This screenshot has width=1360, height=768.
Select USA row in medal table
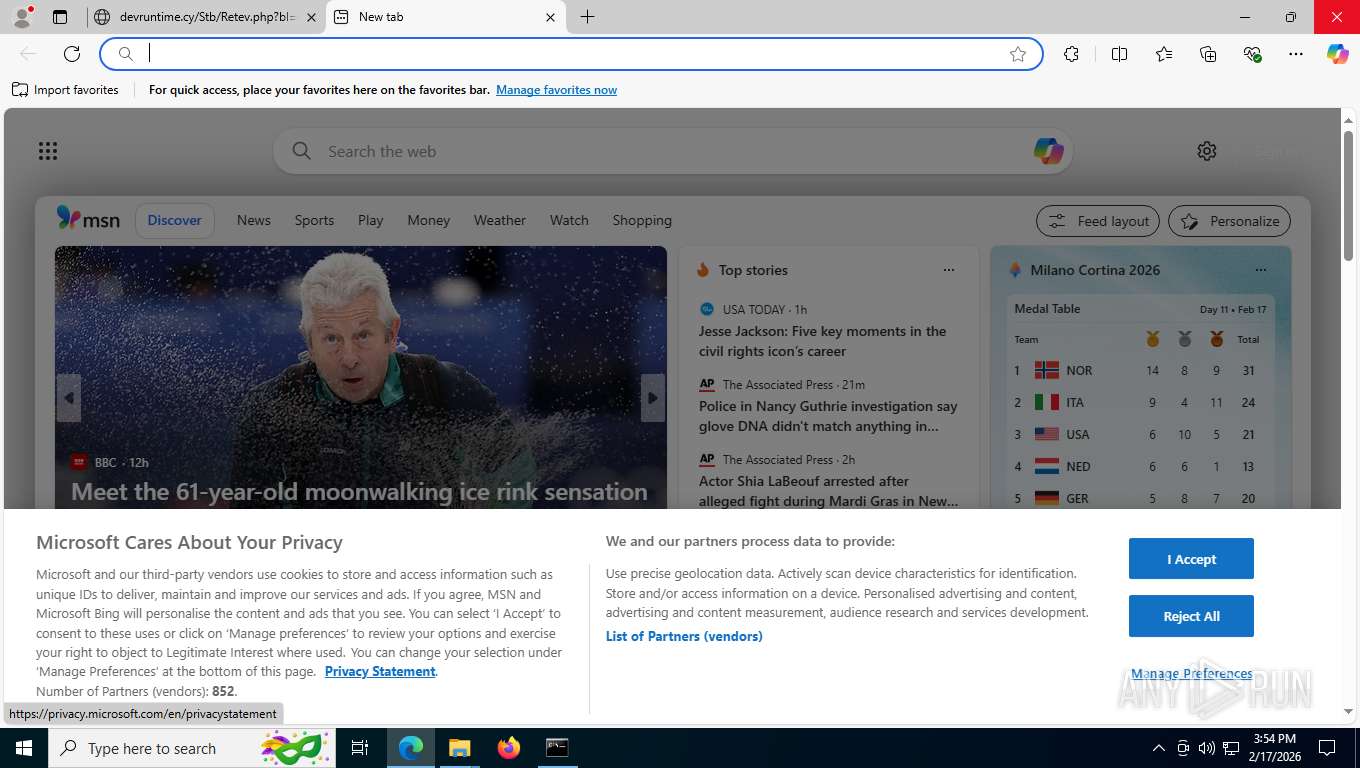pyautogui.click(x=1139, y=434)
